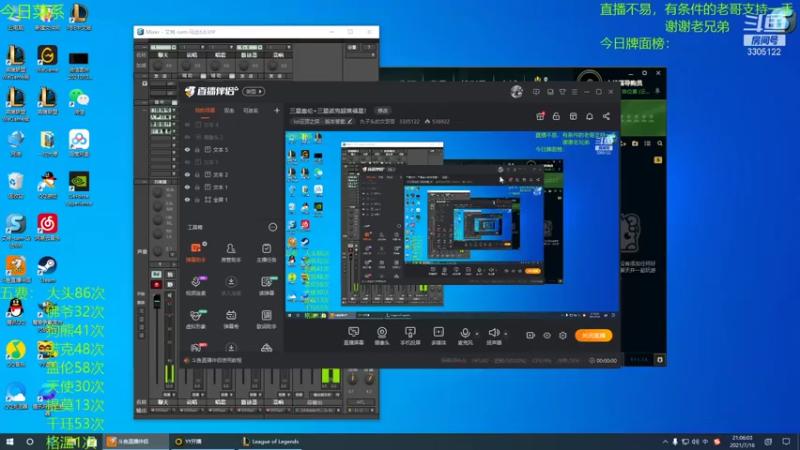This screenshot has width=800, height=450.
Task: Add a 多媒体 media source
Action: pyautogui.click(x=438, y=336)
